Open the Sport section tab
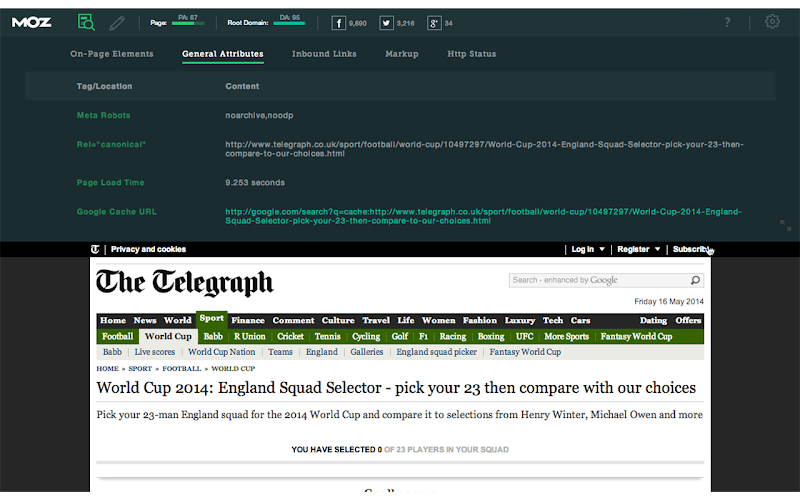 (212, 318)
